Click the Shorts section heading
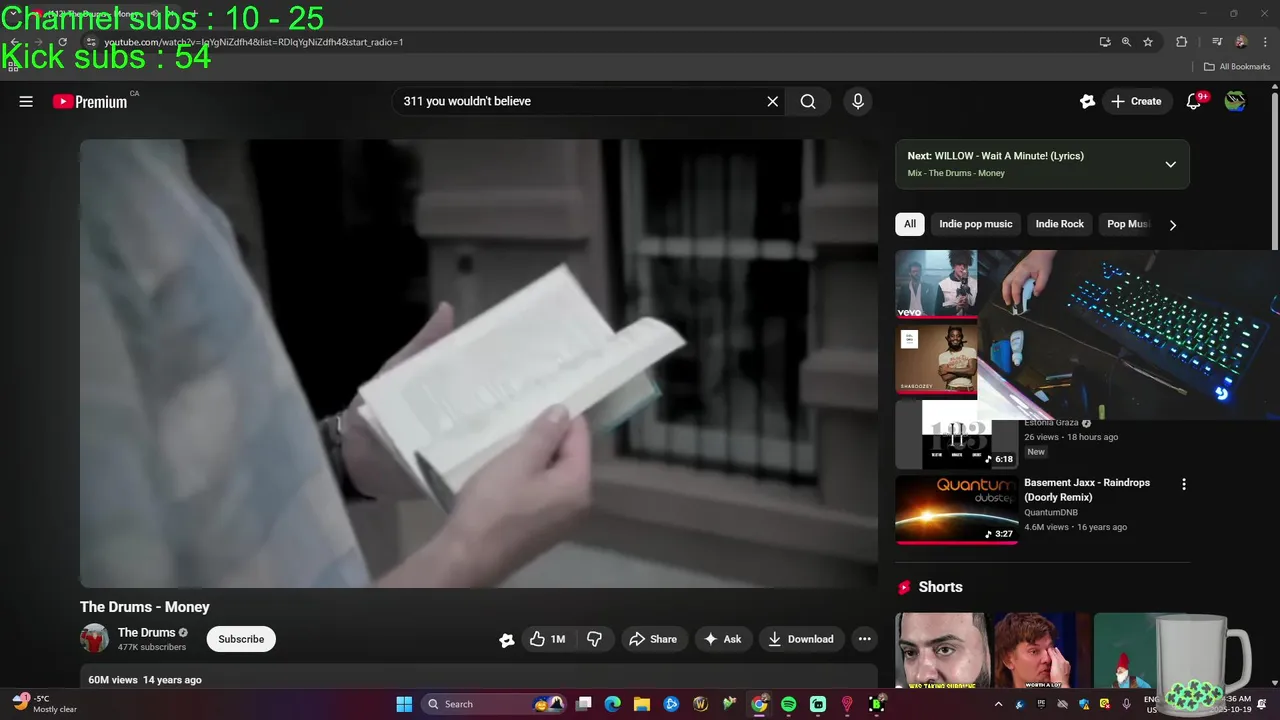Screen dimensions: 1280x720 click(940, 587)
